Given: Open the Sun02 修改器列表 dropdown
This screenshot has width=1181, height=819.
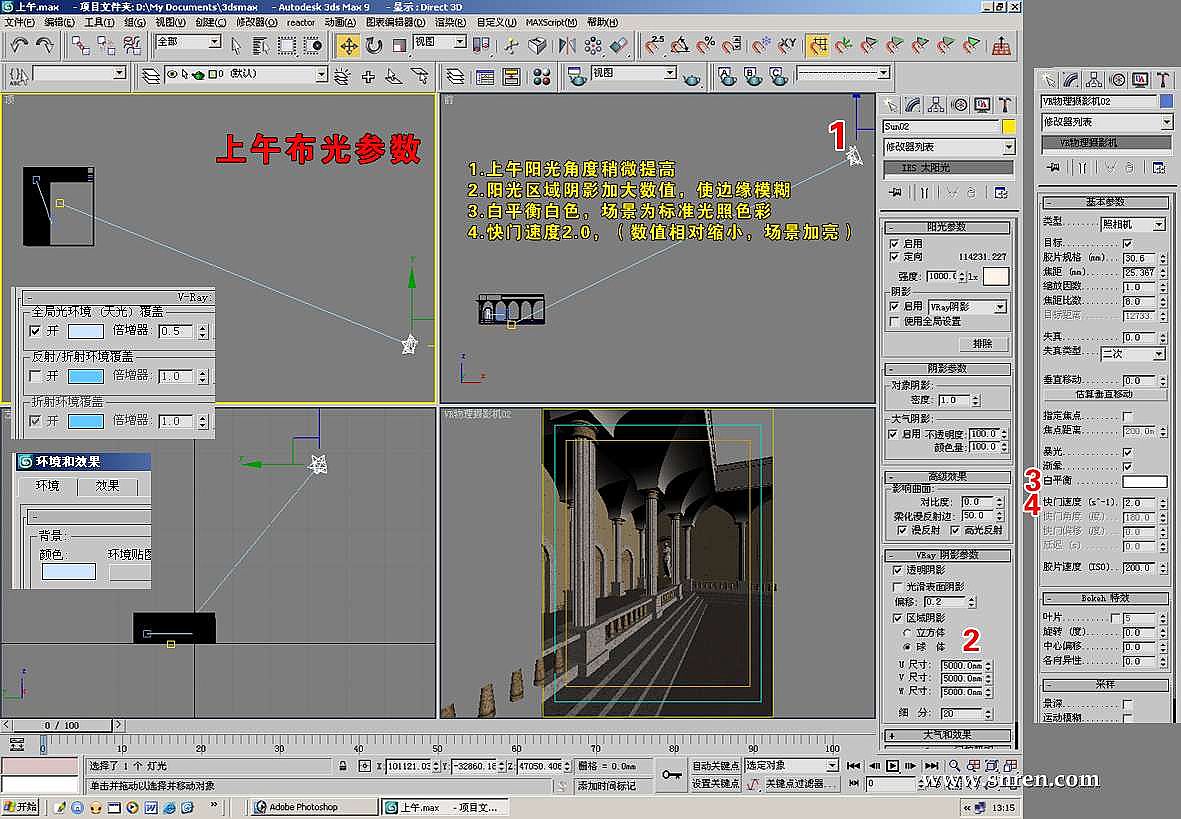Looking at the screenshot, I should coord(1008,147).
